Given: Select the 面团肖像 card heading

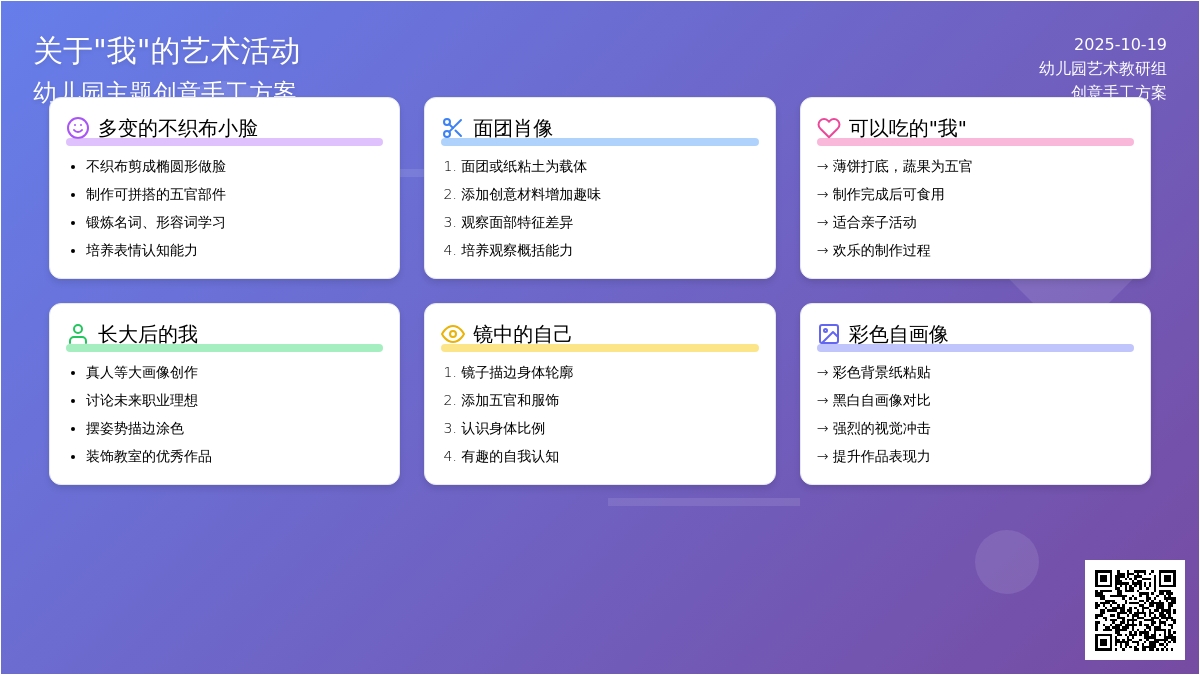Looking at the screenshot, I should click(x=513, y=128).
